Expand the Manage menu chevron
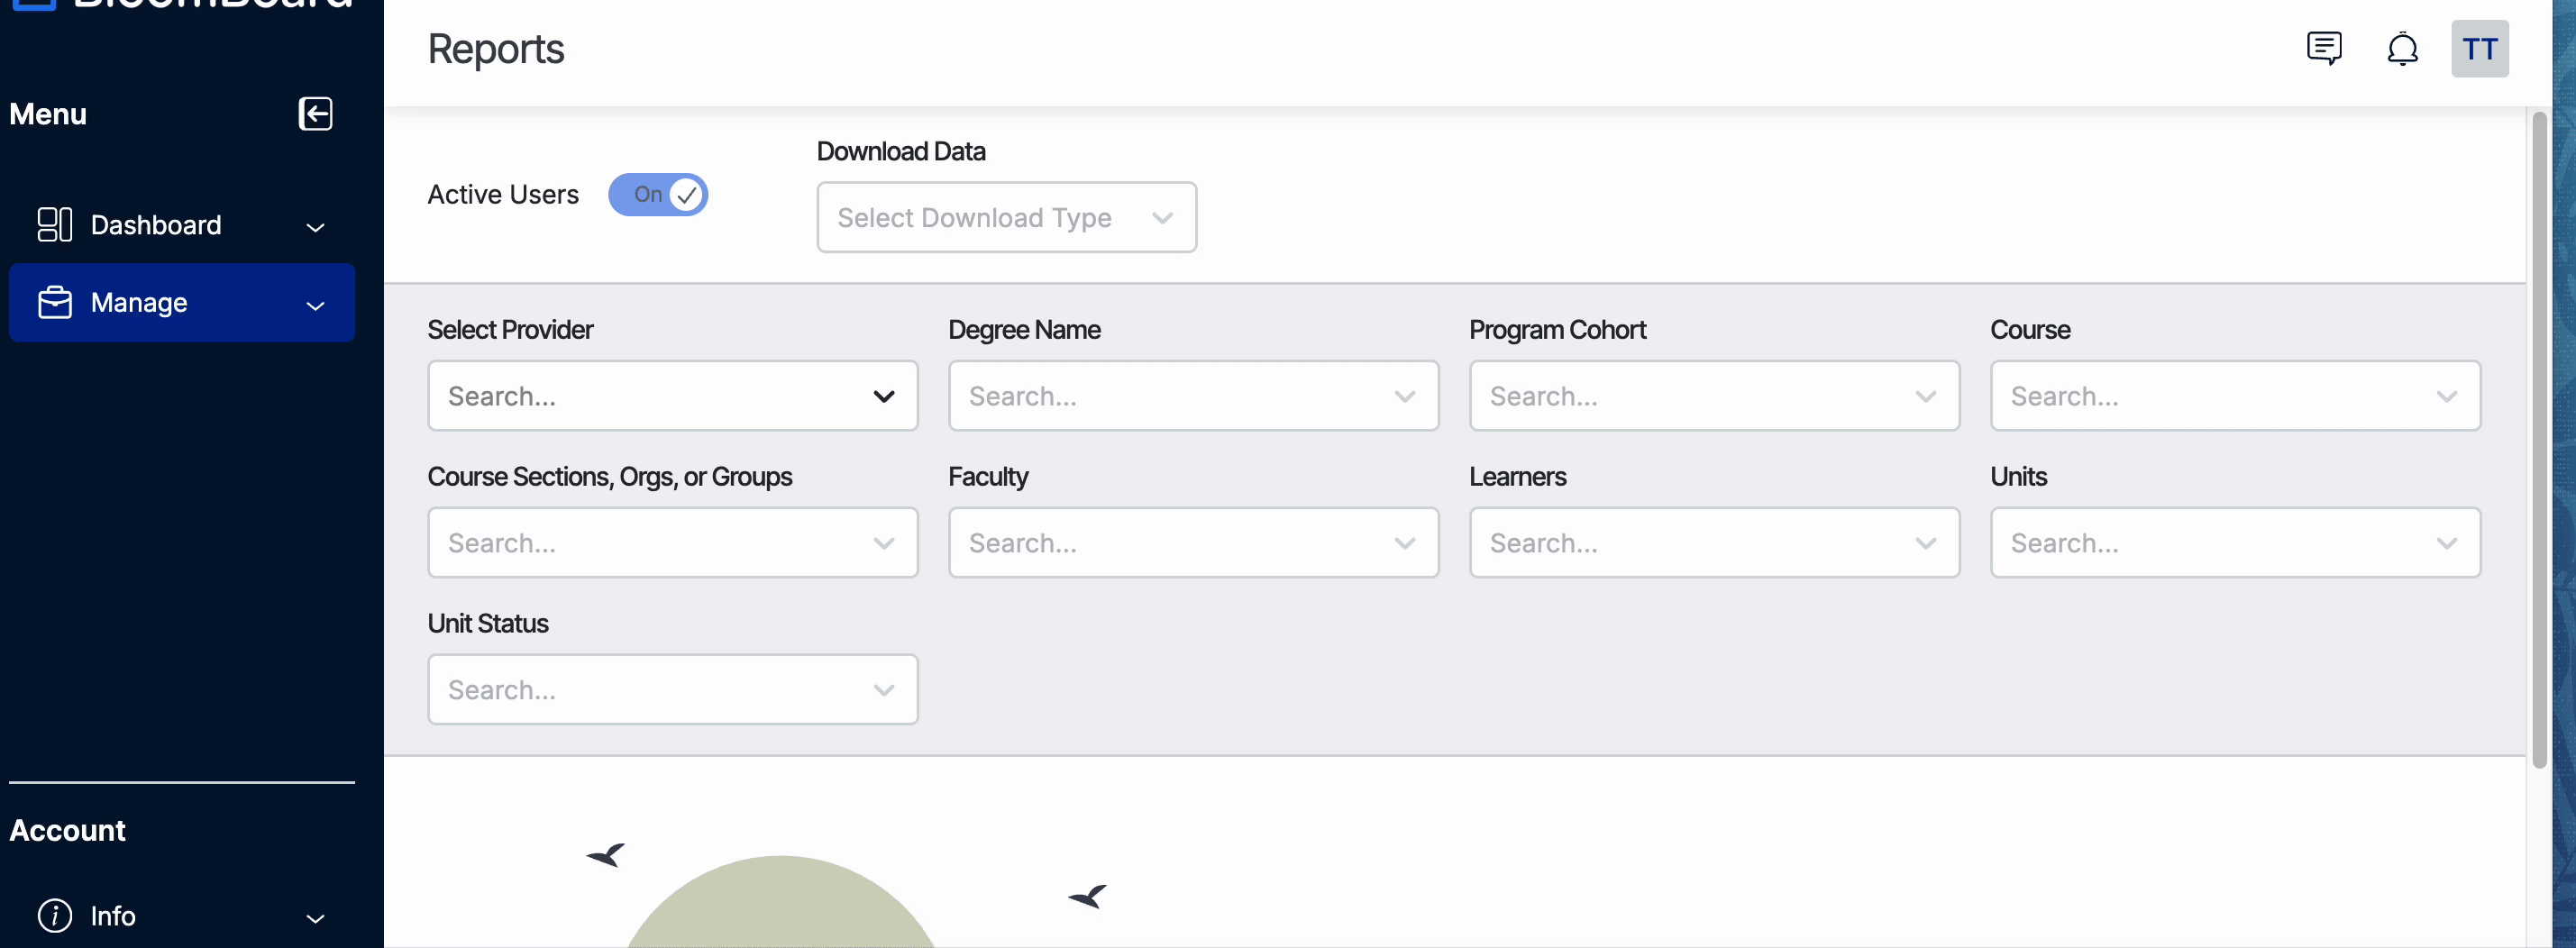This screenshot has height=948, width=2576. pos(315,305)
